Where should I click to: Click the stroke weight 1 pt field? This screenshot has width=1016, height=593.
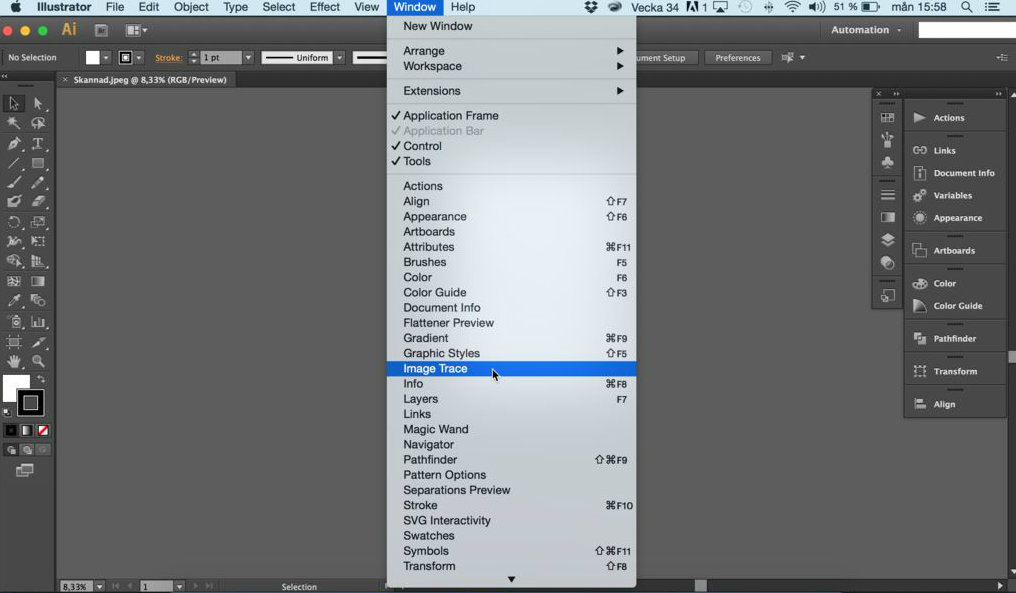pos(220,58)
